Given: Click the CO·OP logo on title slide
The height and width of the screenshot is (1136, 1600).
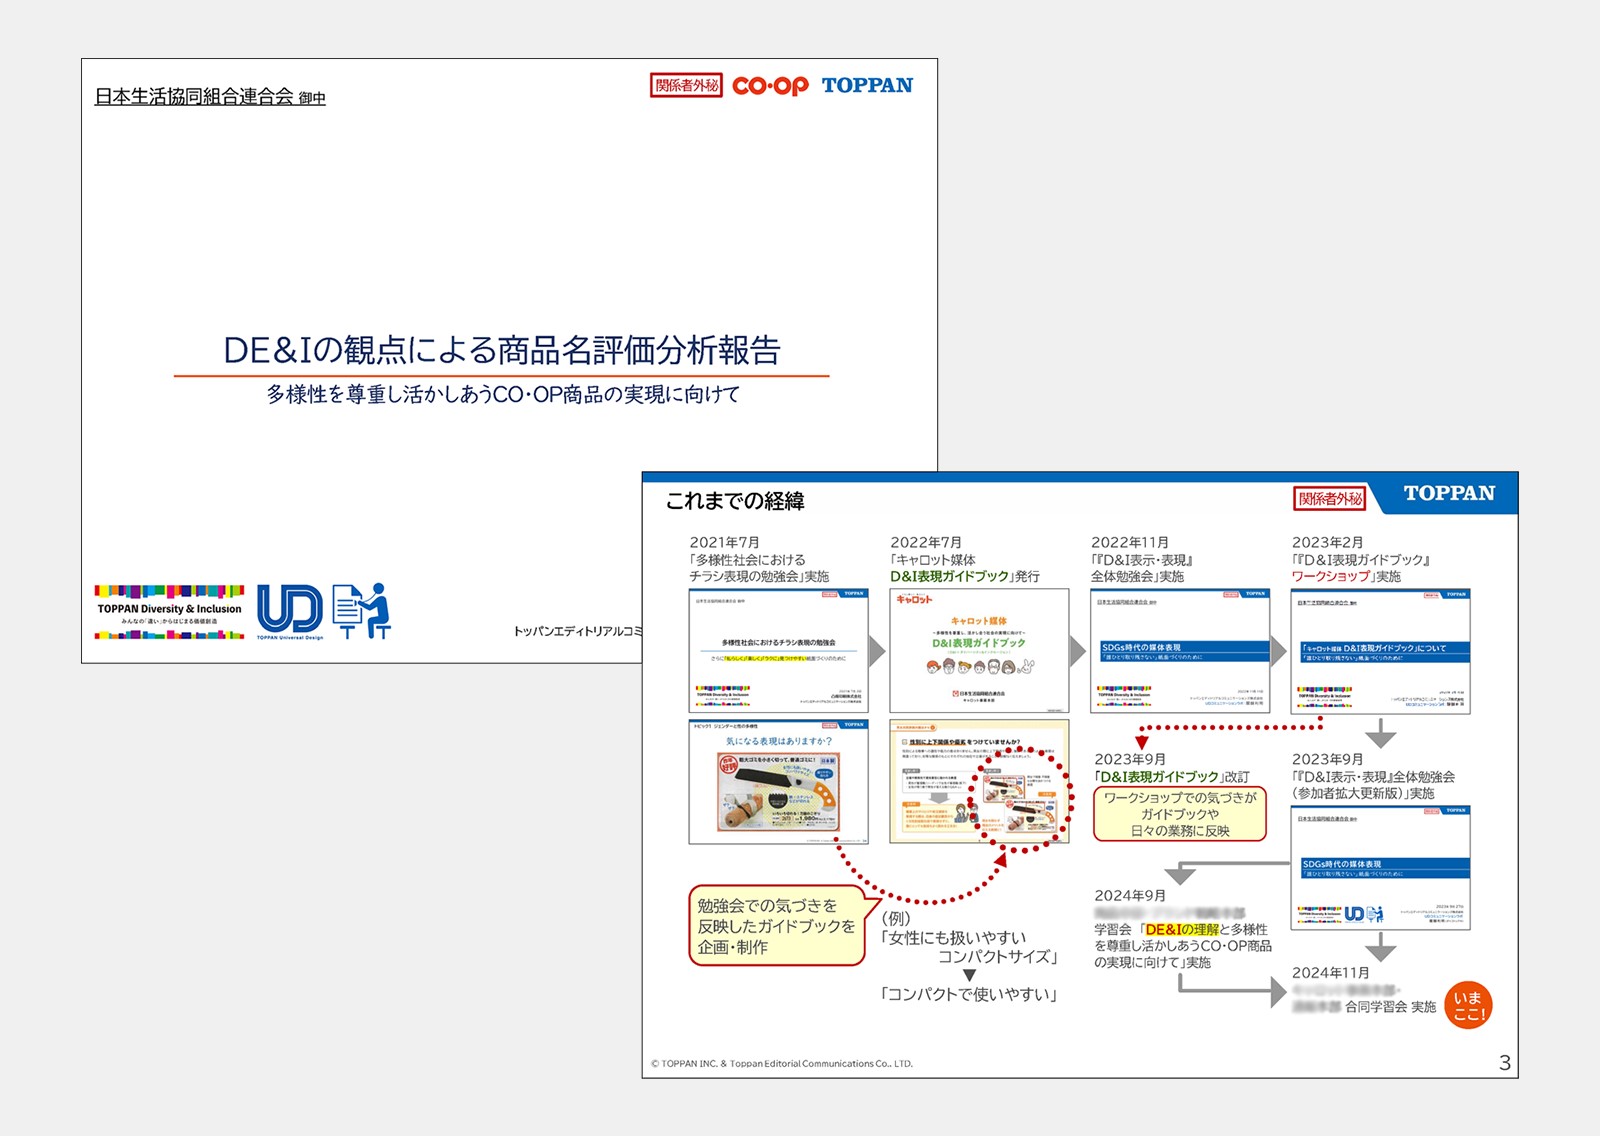Looking at the screenshot, I should [x=770, y=86].
